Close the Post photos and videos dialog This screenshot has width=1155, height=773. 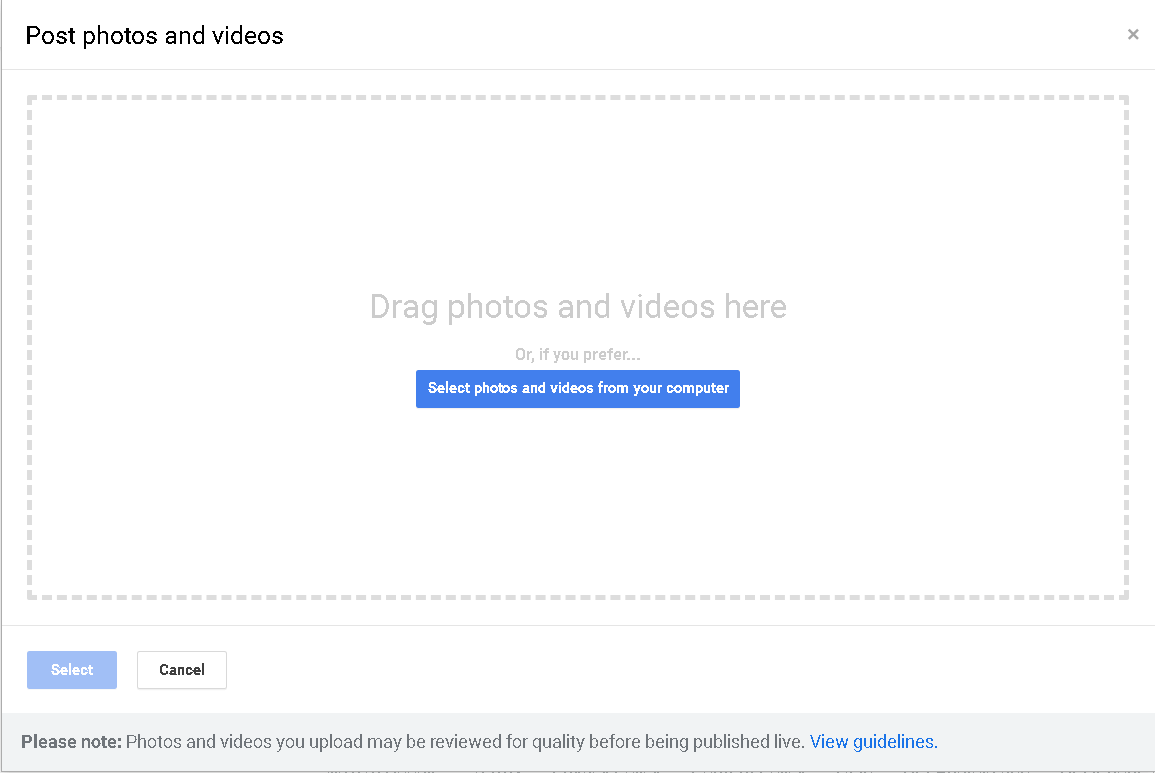[x=1133, y=33]
